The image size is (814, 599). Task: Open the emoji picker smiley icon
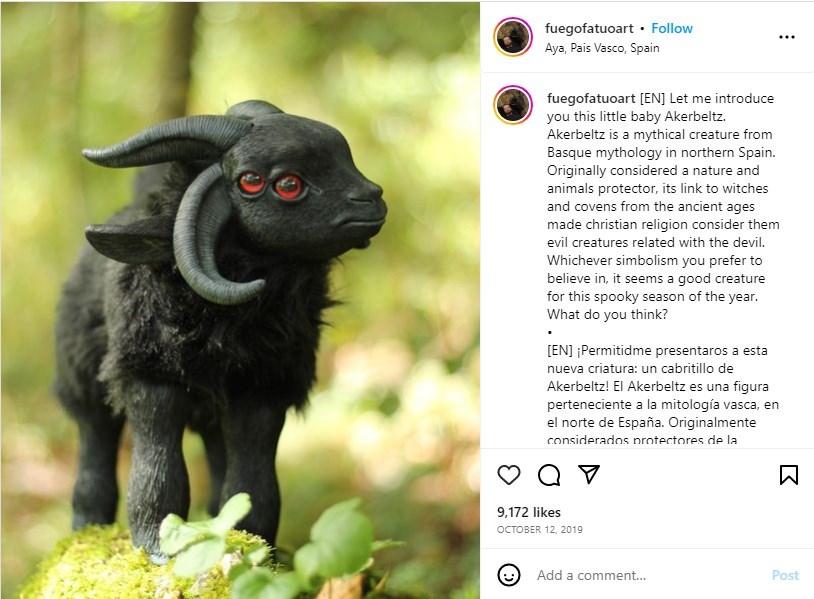click(x=509, y=575)
